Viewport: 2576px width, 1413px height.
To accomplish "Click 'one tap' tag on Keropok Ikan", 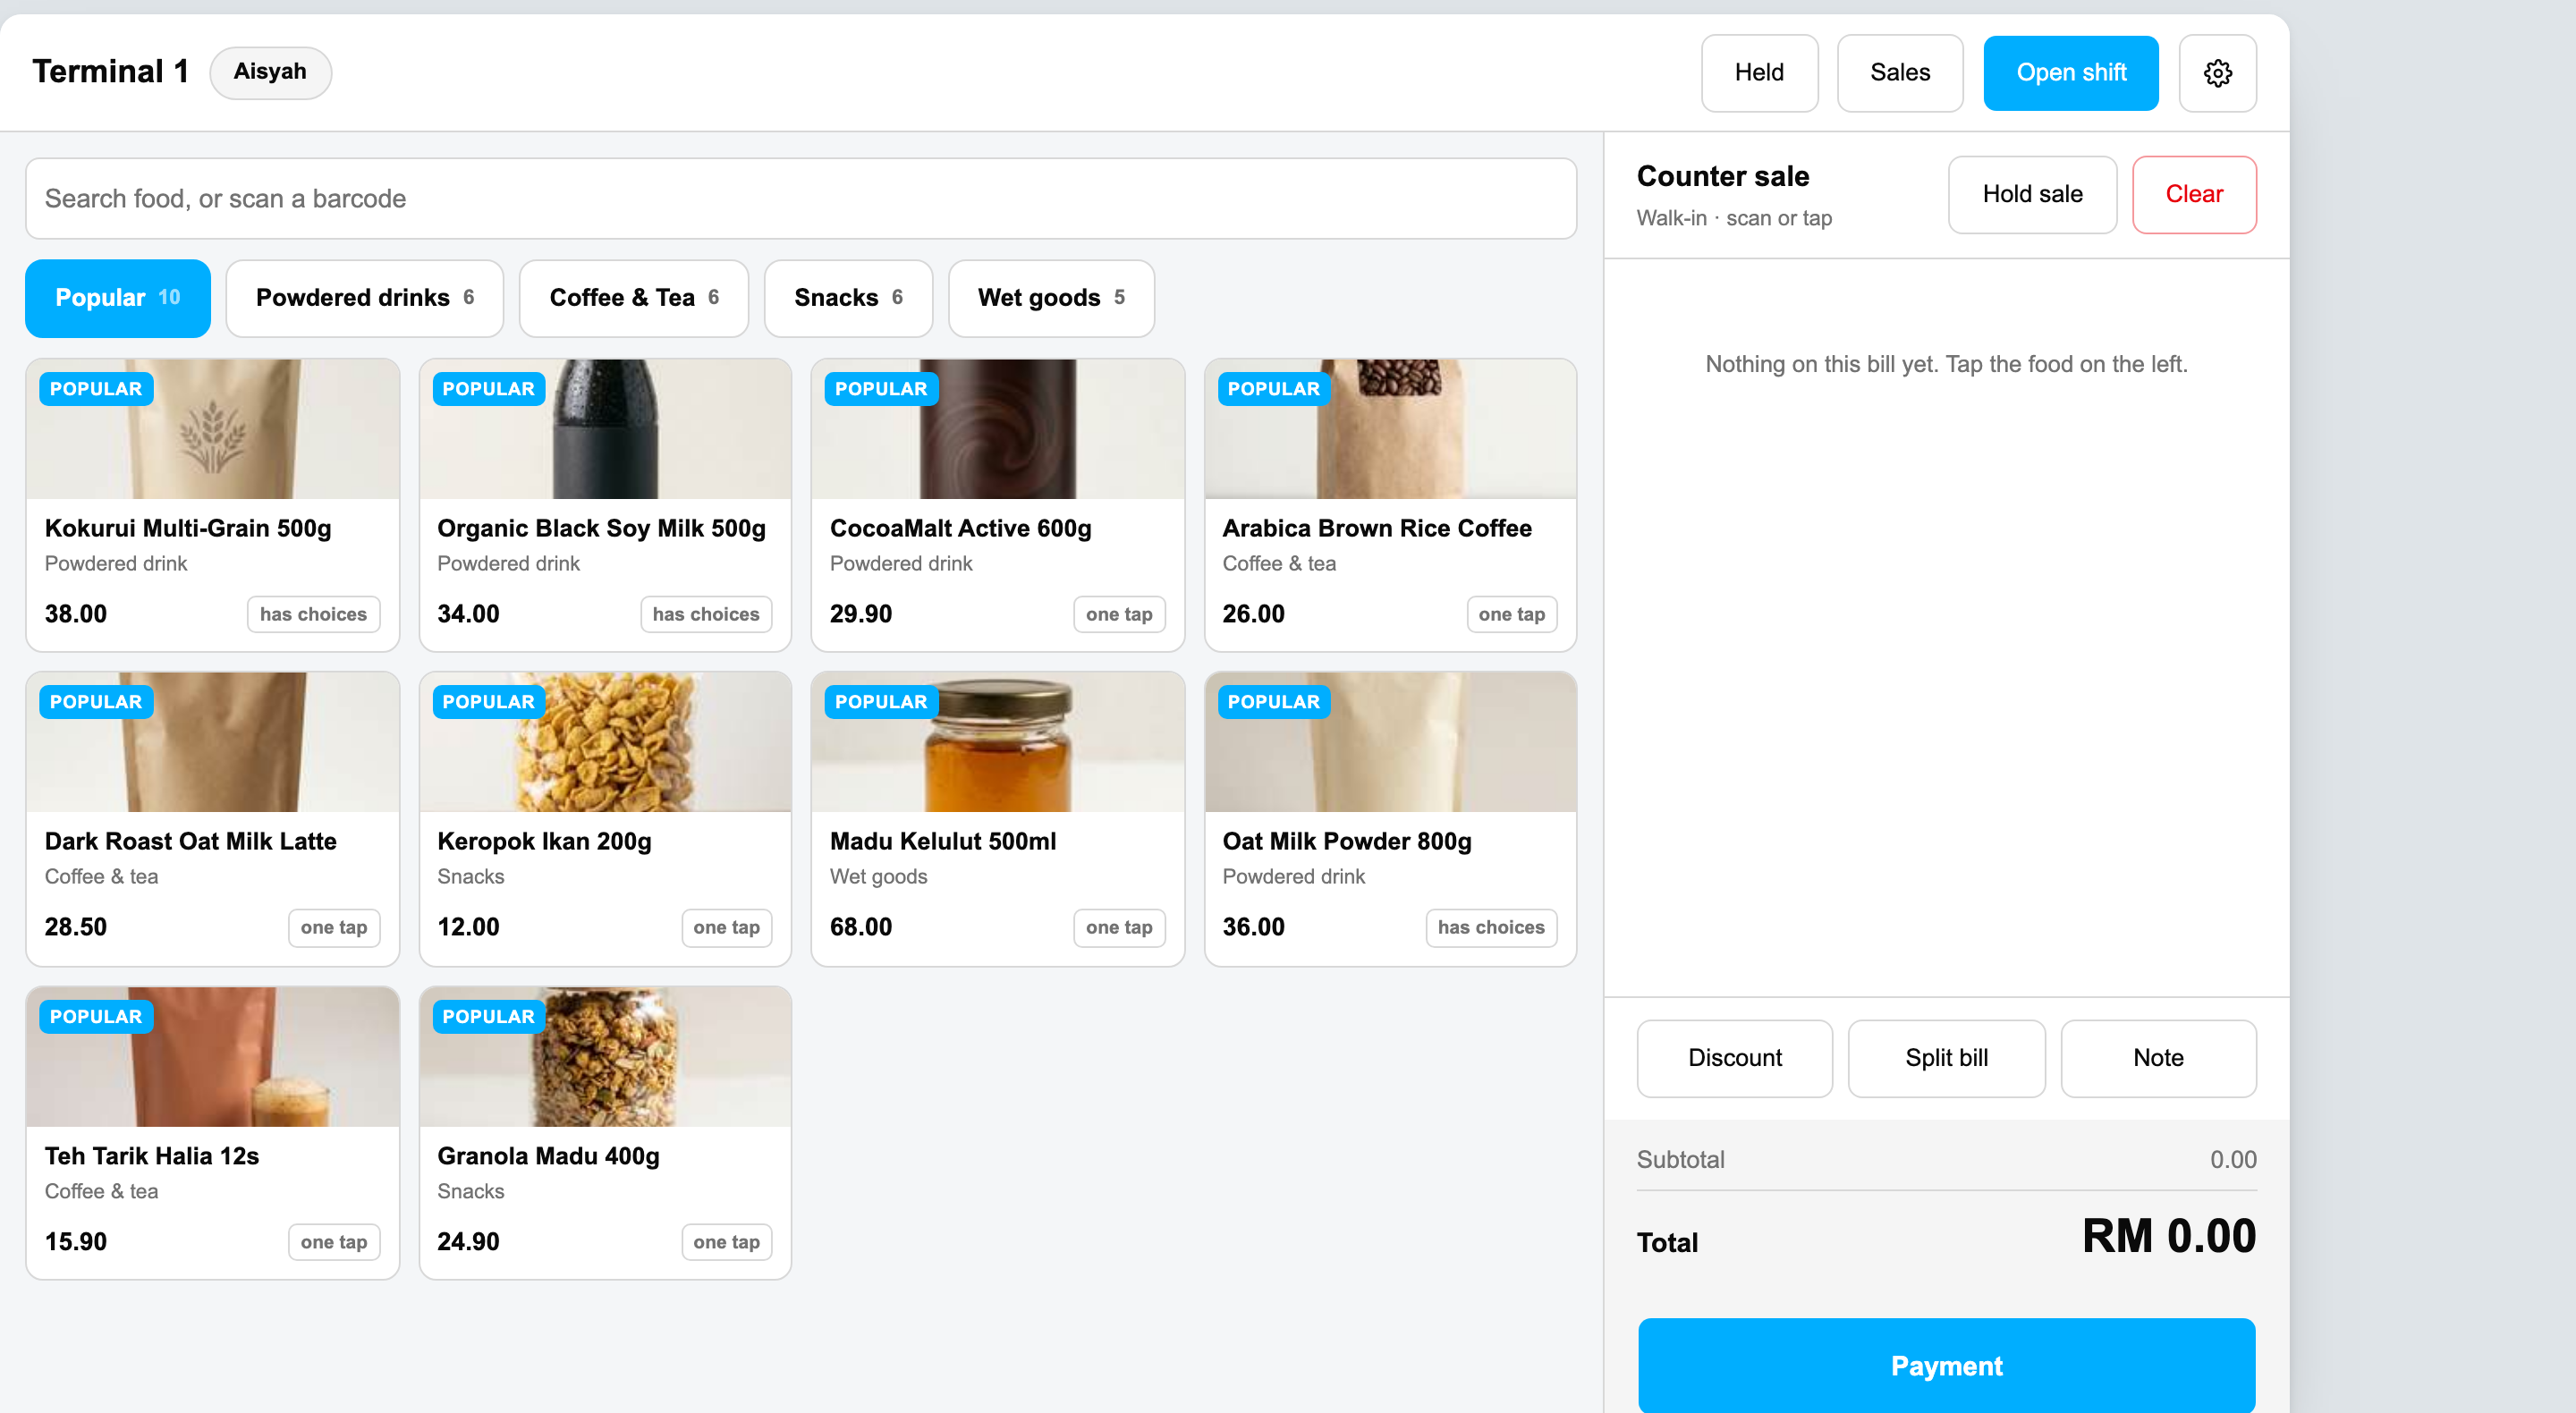I will point(726,927).
